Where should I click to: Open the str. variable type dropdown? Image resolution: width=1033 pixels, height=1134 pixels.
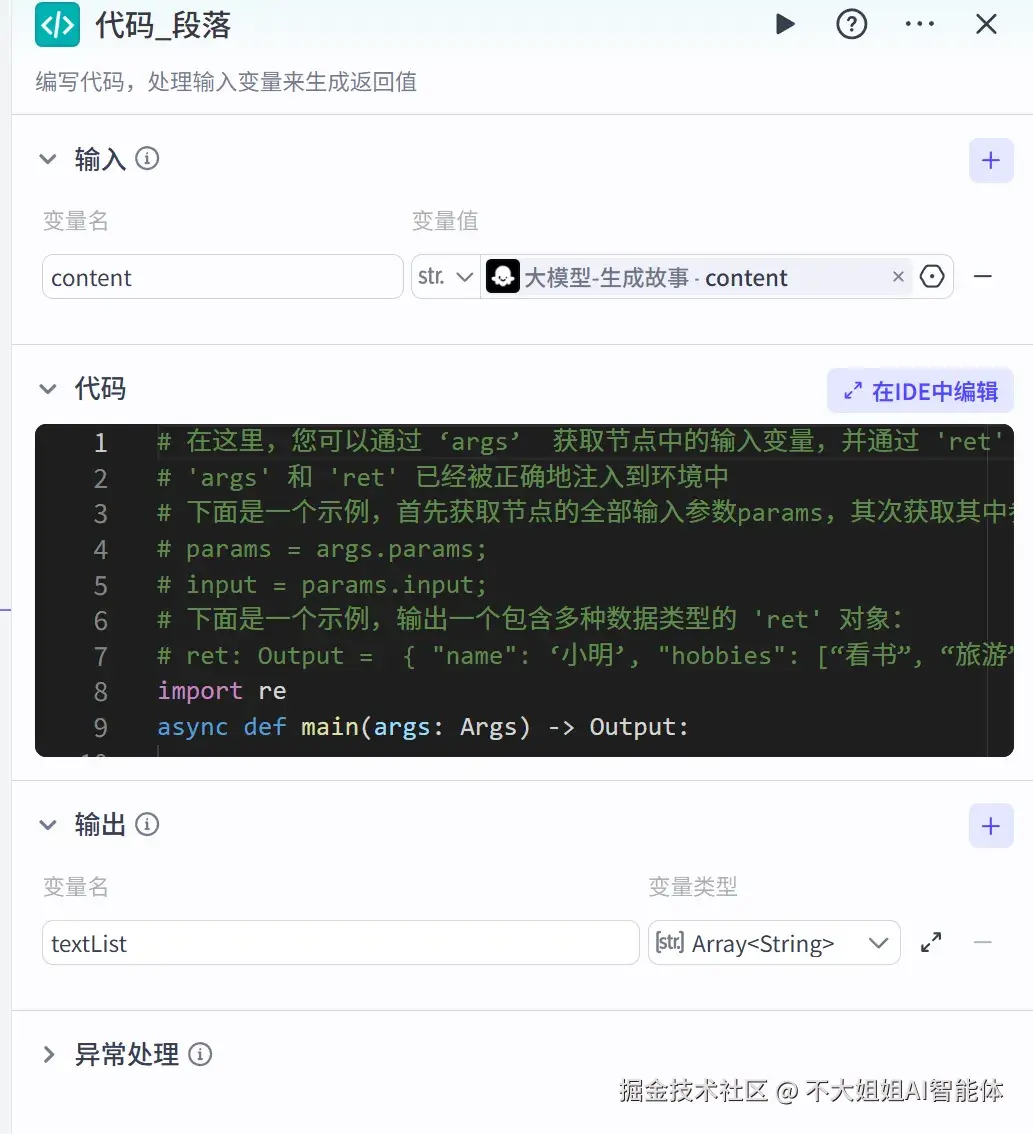[444, 277]
